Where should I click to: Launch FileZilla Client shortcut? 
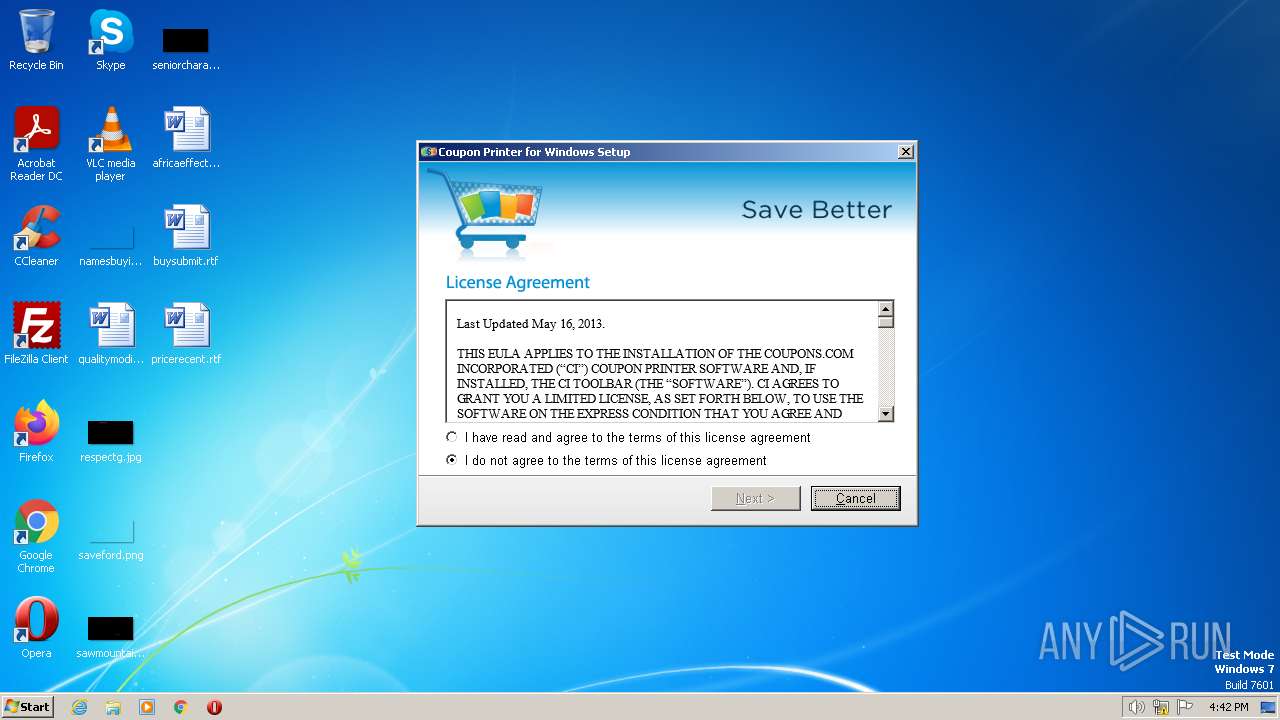36,334
